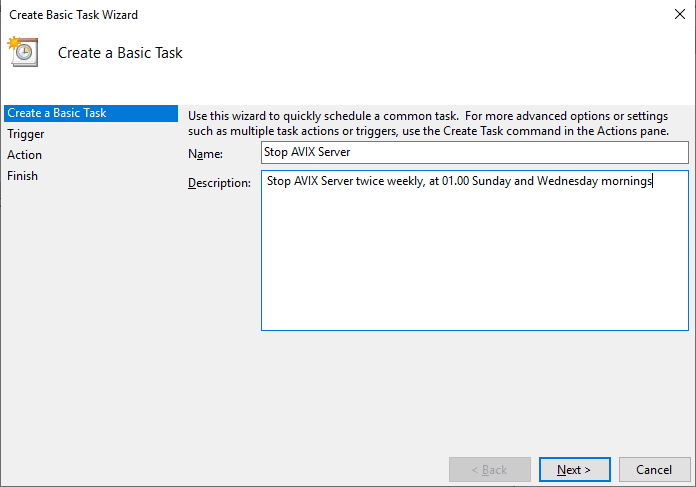The image size is (696, 487).
Task: Click blank area inside the Description box
Action: pos(474,260)
